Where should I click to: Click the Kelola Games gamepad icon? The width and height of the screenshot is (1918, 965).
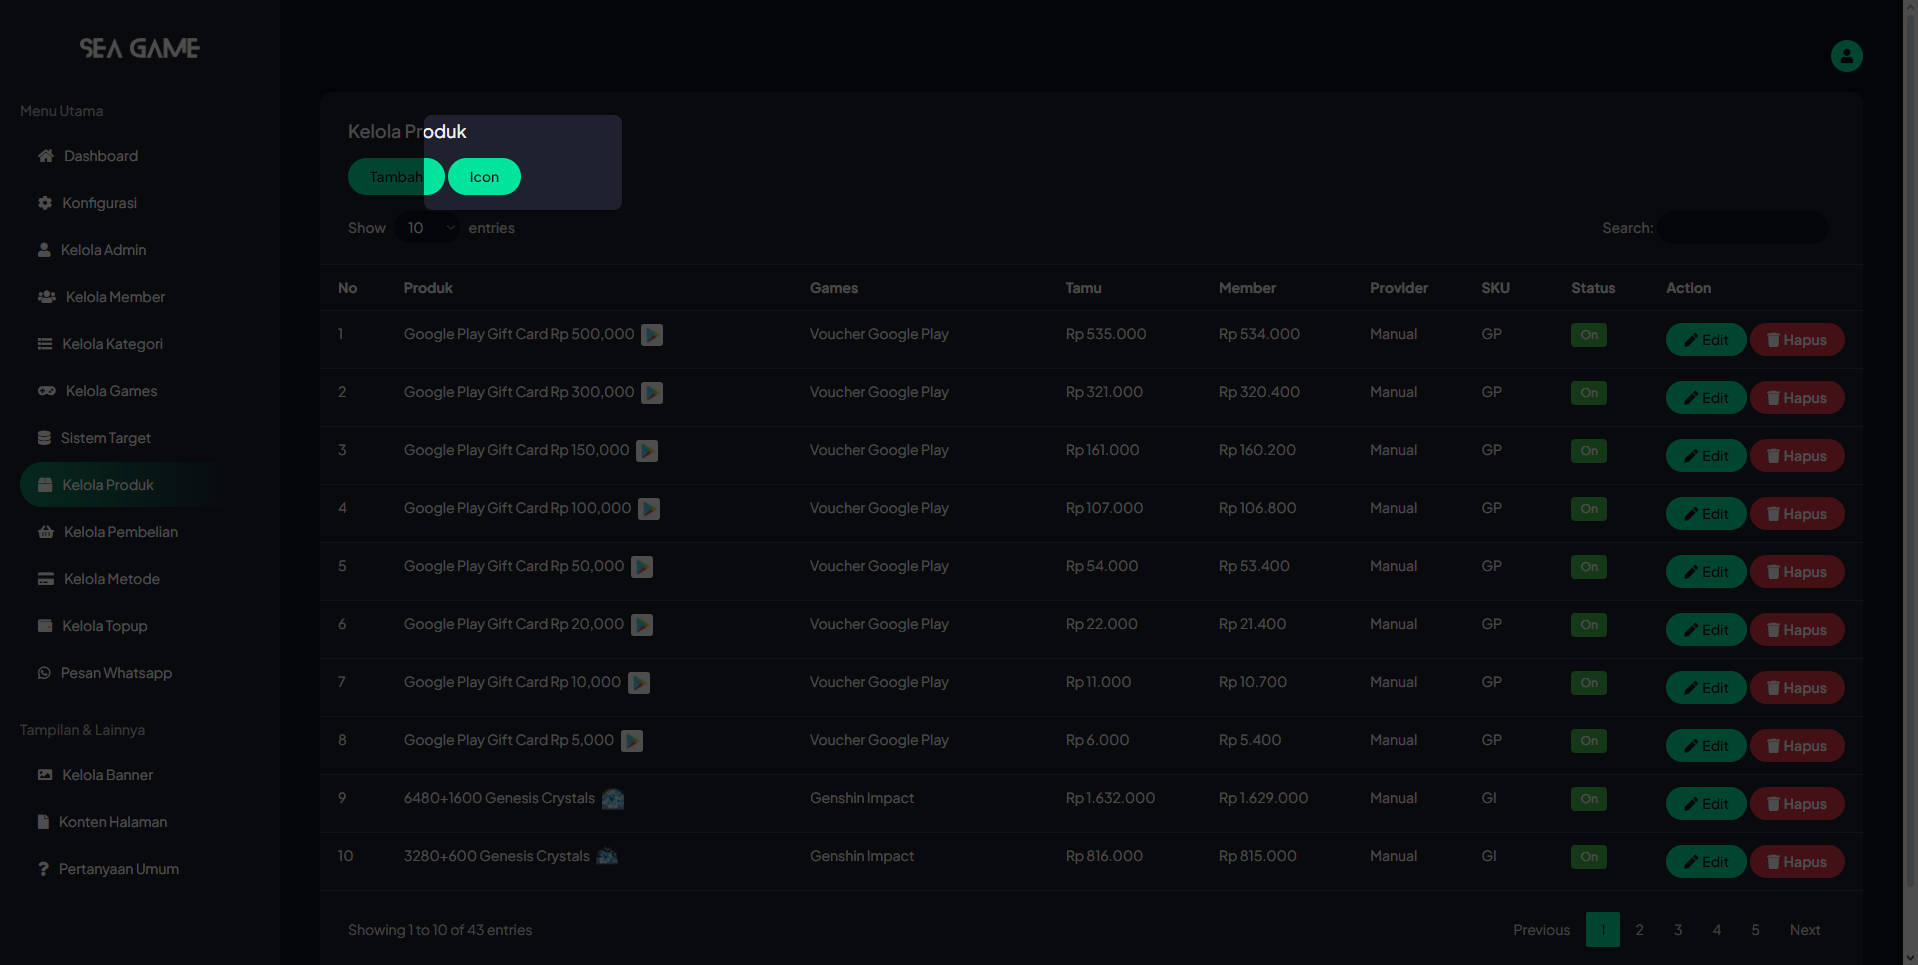tap(47, 391)
